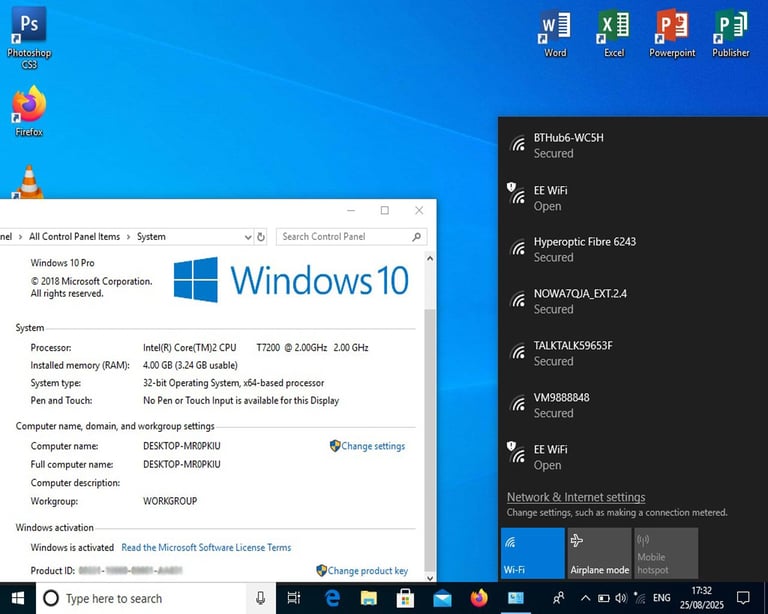Open the Excel desktop shortcut
768x614 pixels.
coord(614,33)
